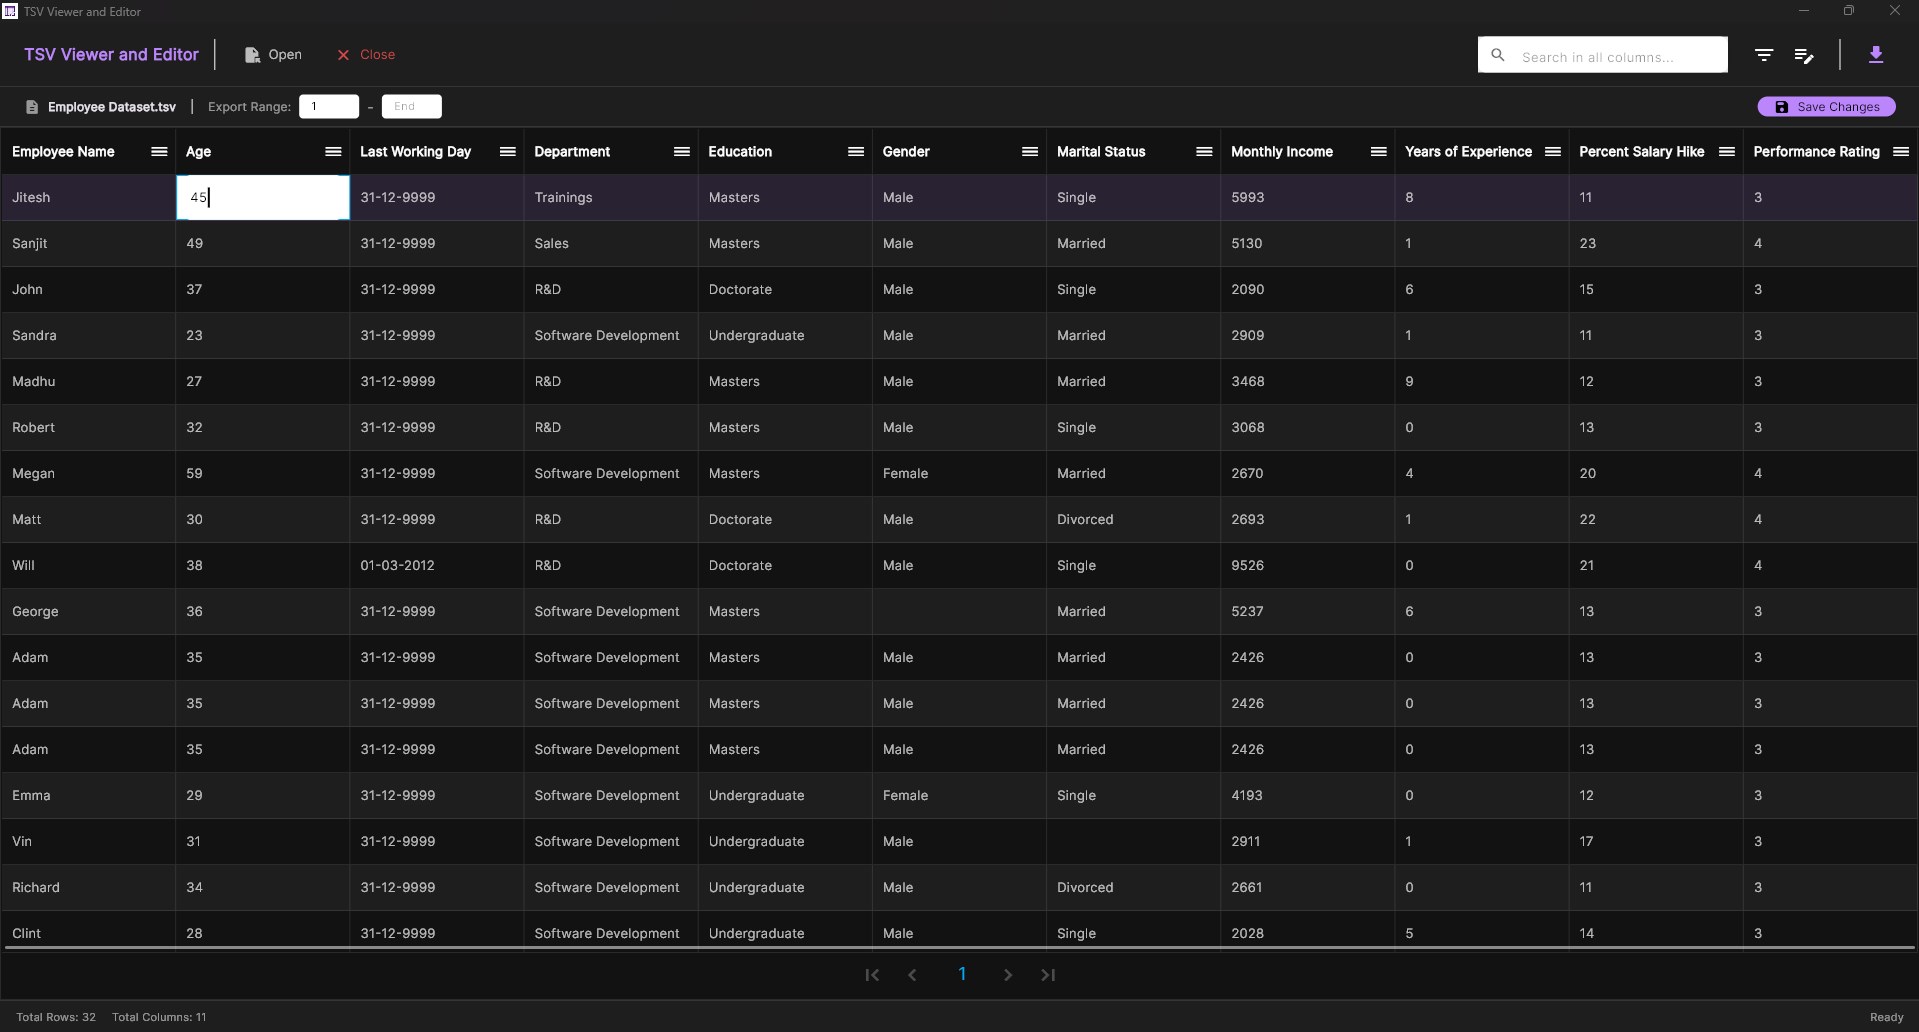Click the filter icon in the toolbar

click(1764, 55)
